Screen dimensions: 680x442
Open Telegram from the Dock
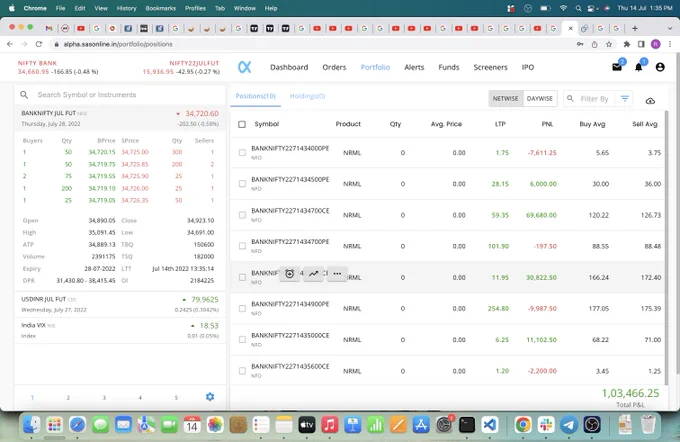point(569,425)
